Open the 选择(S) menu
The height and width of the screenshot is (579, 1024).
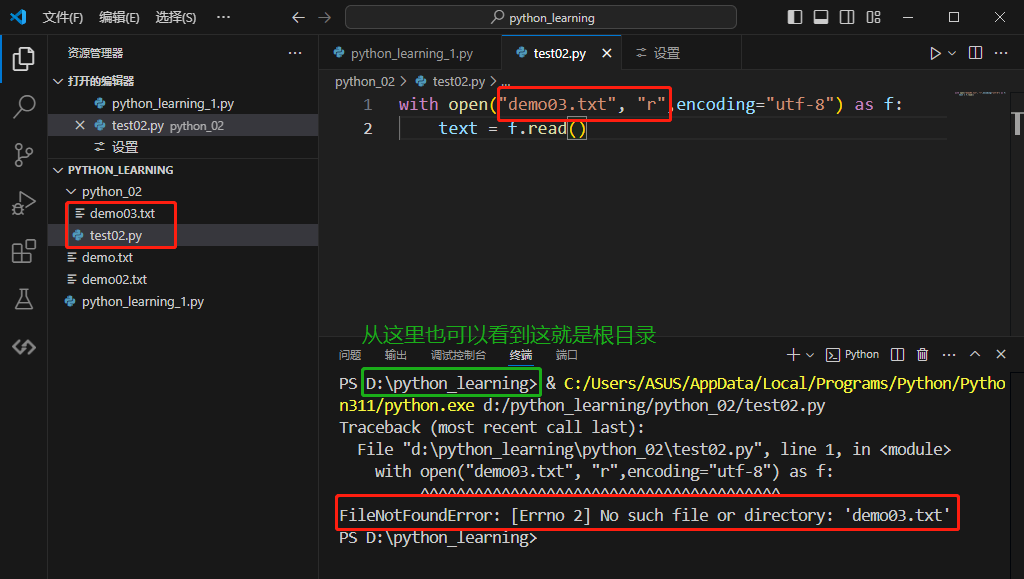[x=176, y=18]
